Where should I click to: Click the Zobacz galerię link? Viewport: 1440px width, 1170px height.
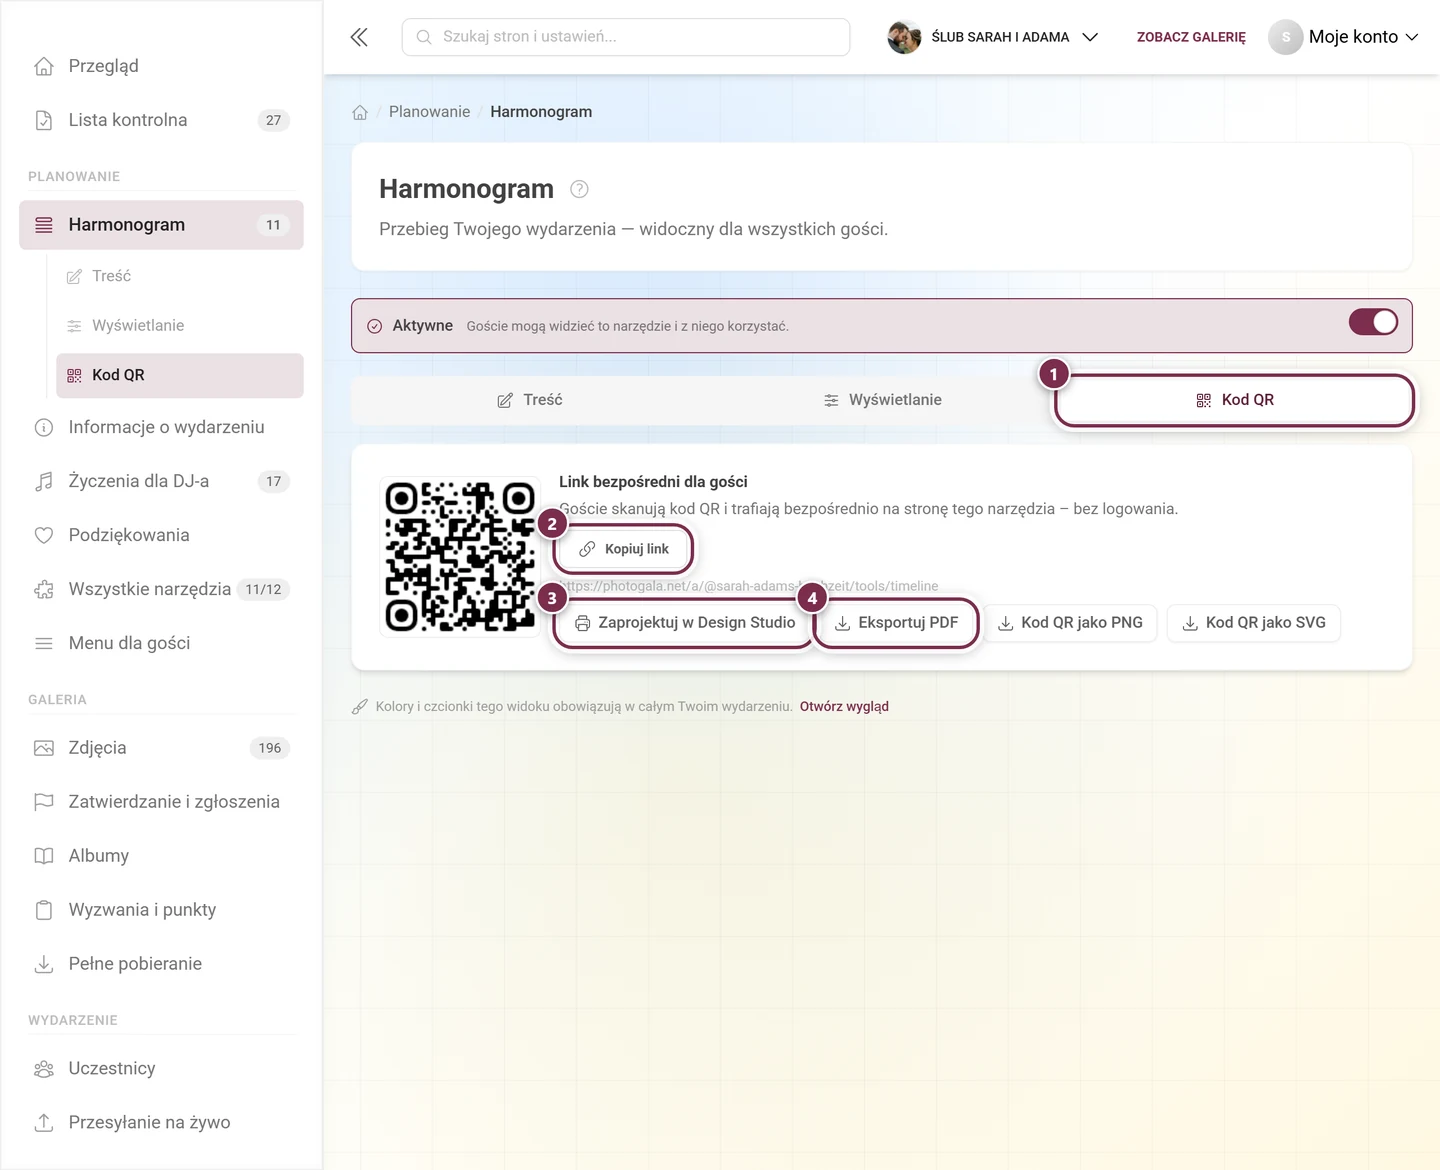pyautogui.click(x=1191, y=37)
